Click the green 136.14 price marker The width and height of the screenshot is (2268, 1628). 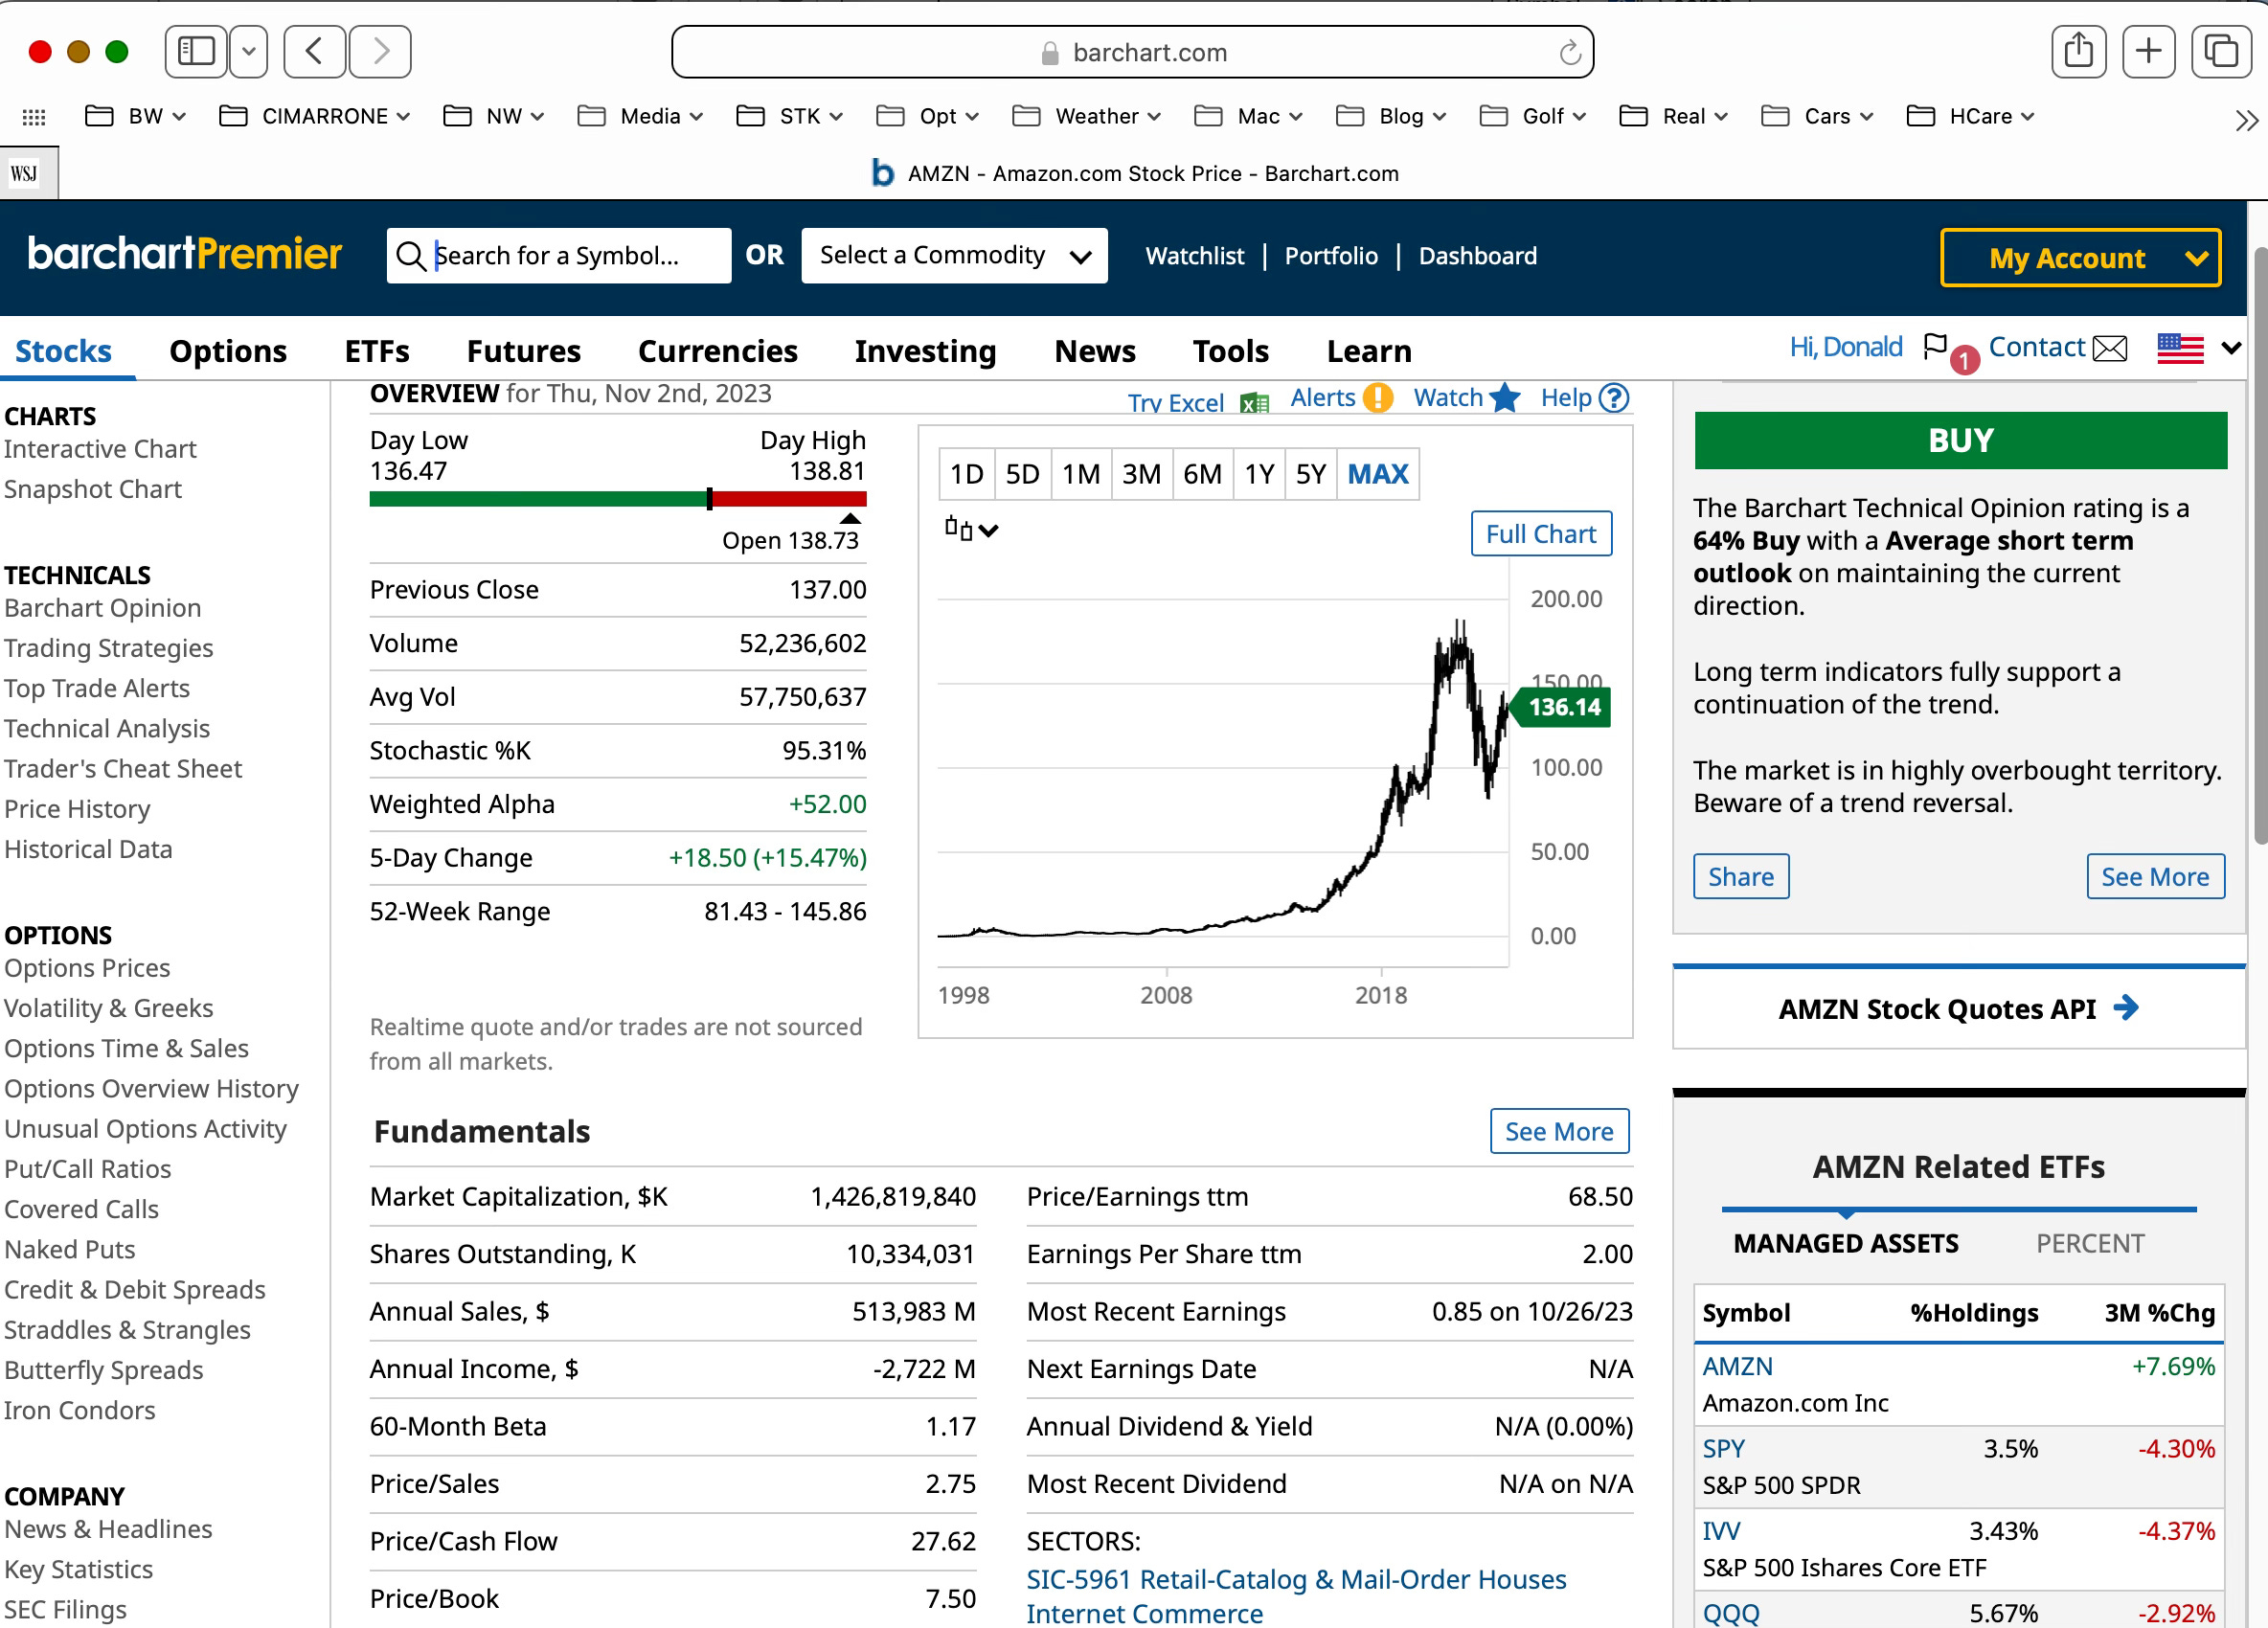(x=1561, y=707)
